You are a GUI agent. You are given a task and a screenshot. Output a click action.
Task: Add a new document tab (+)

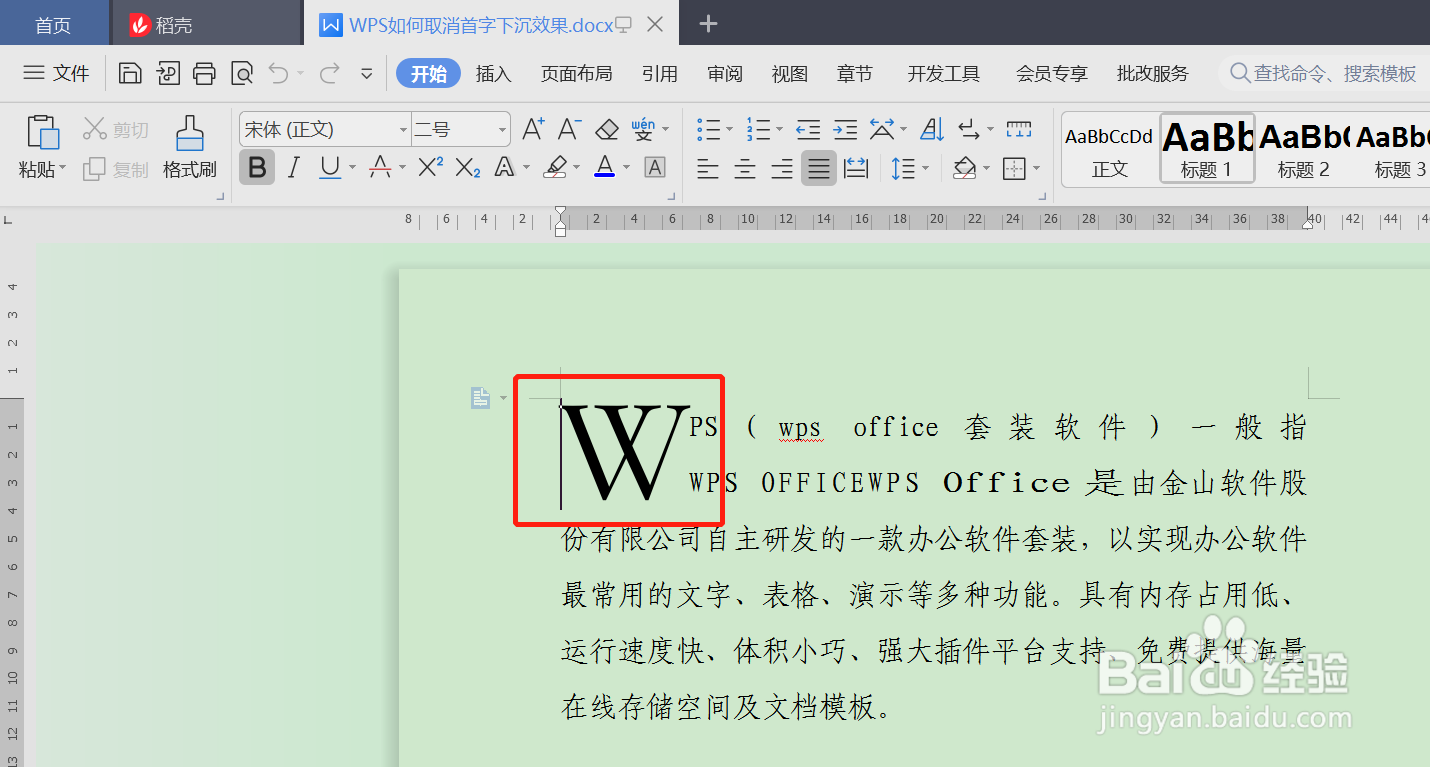pyautogui.click(x=708, y=24)
